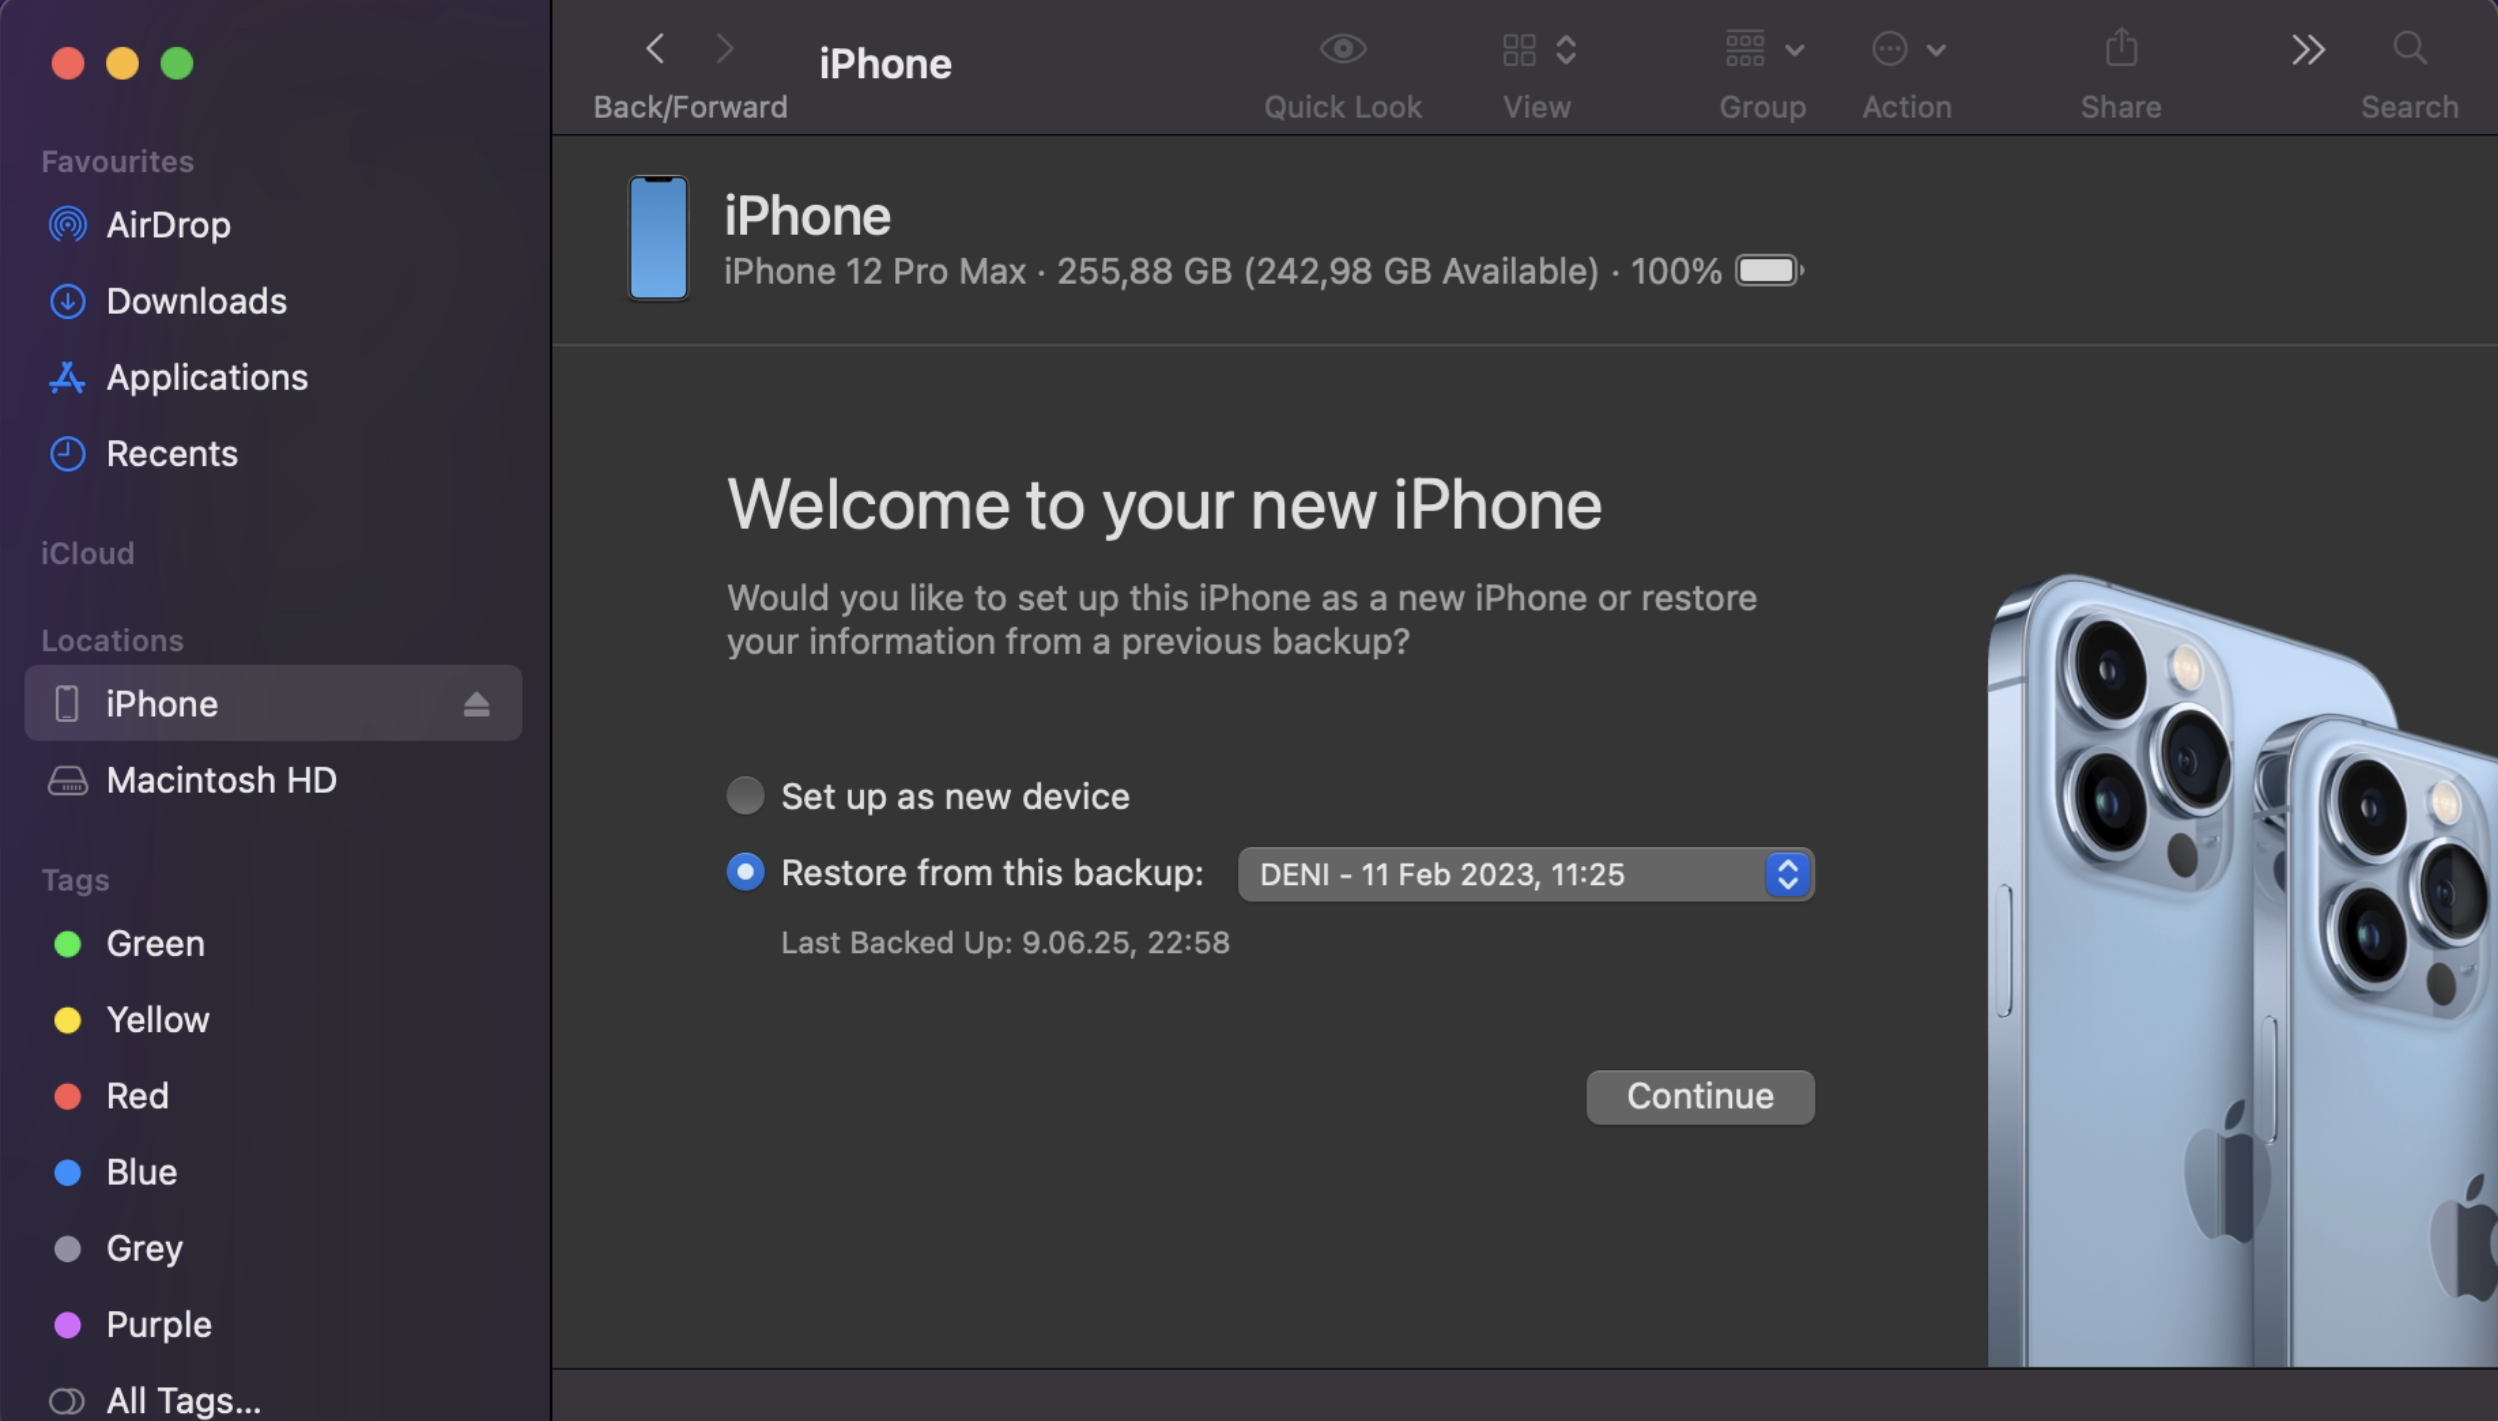Open AirDrop in the sidebar

pos(273,225)
